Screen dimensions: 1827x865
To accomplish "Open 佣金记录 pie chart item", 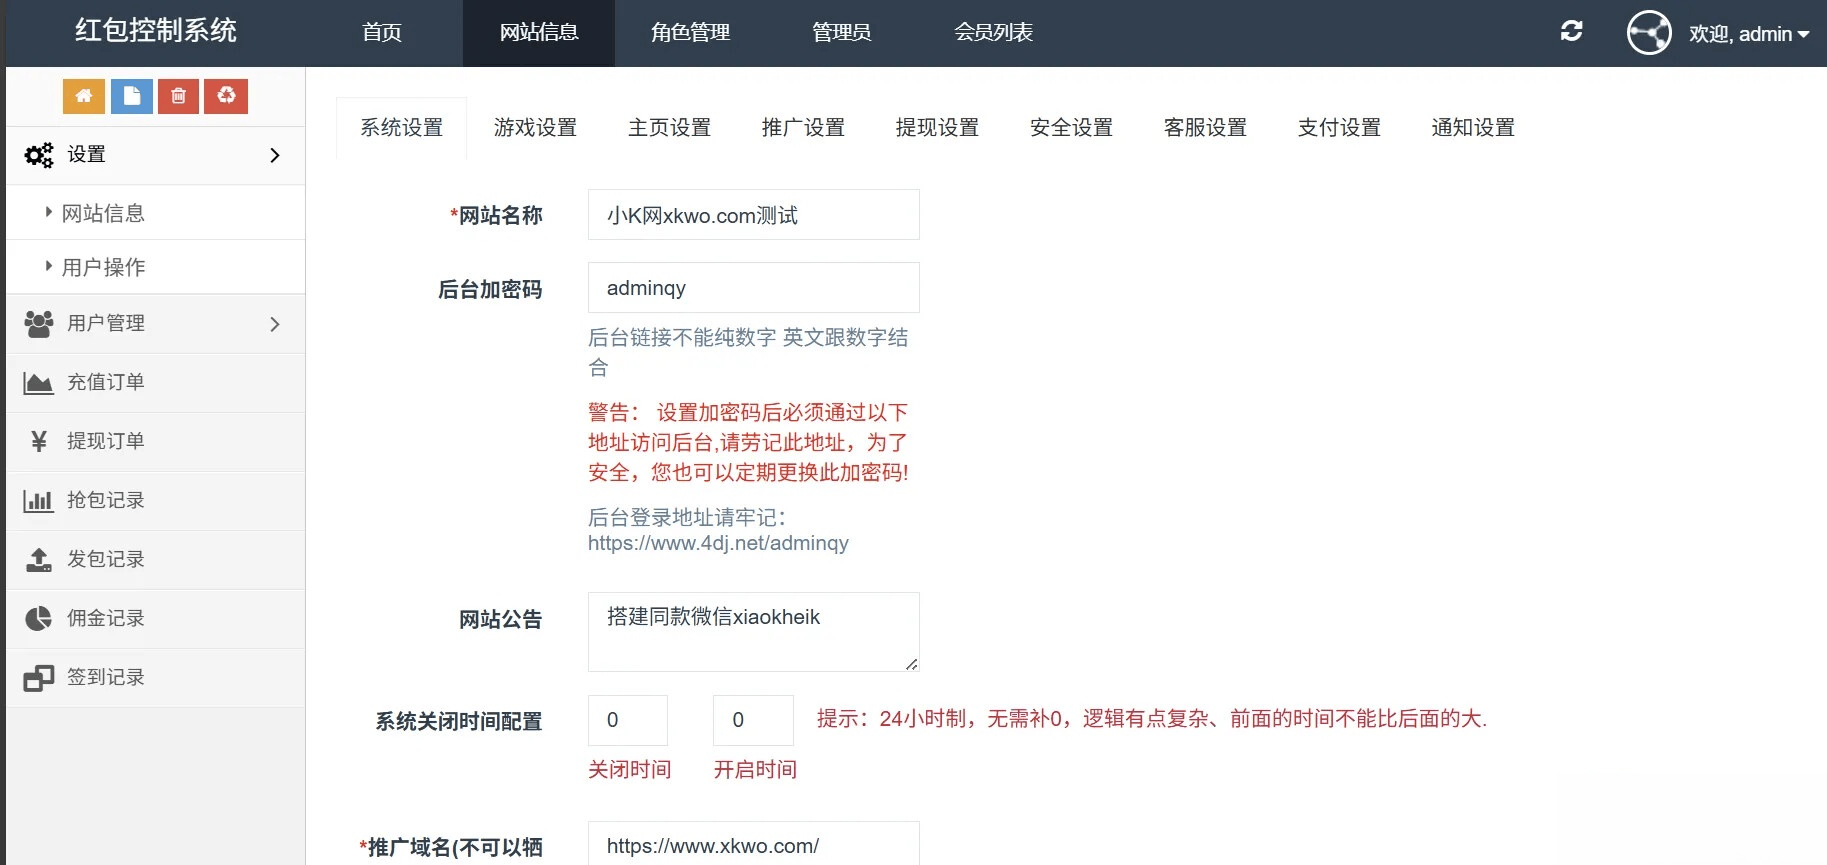I will tap(105, 618).
